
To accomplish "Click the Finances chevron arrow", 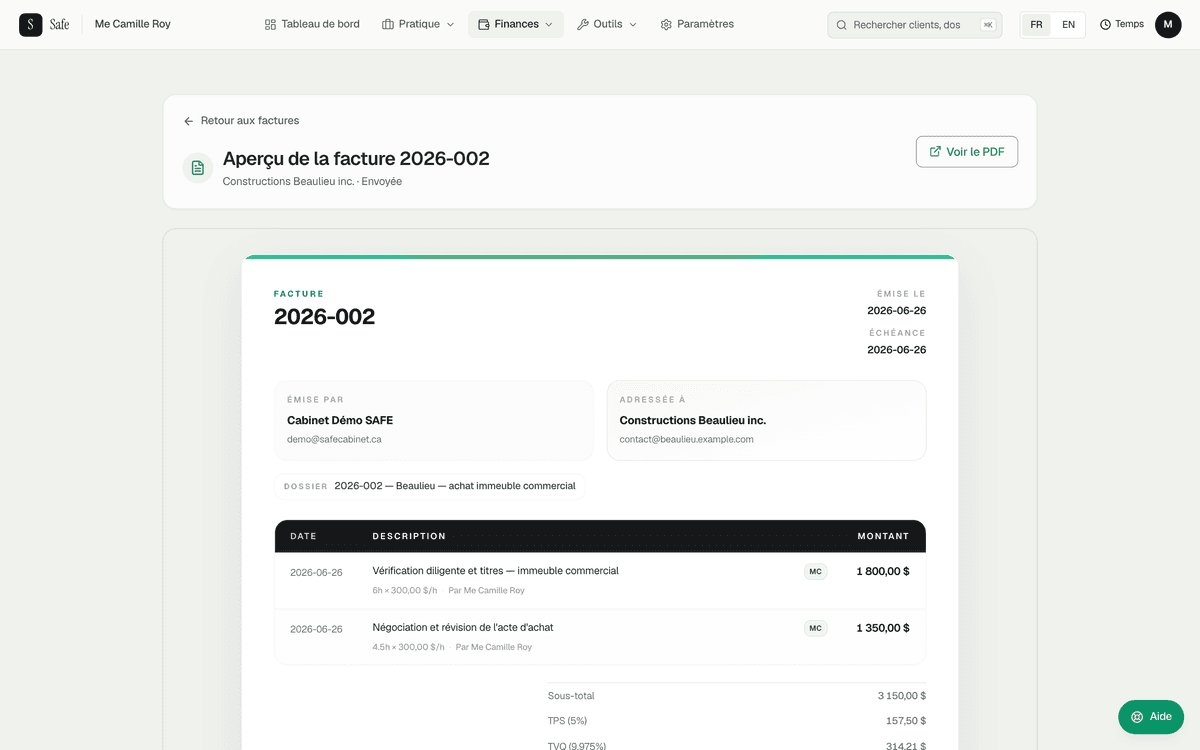I will tap(549, 25).
